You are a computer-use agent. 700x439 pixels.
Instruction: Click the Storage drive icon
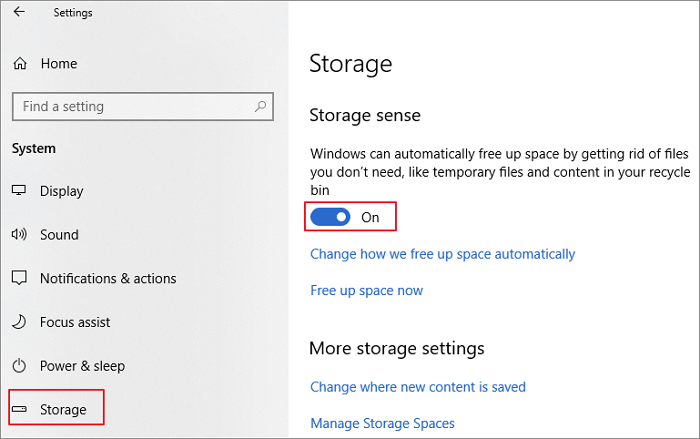[20, 410]
